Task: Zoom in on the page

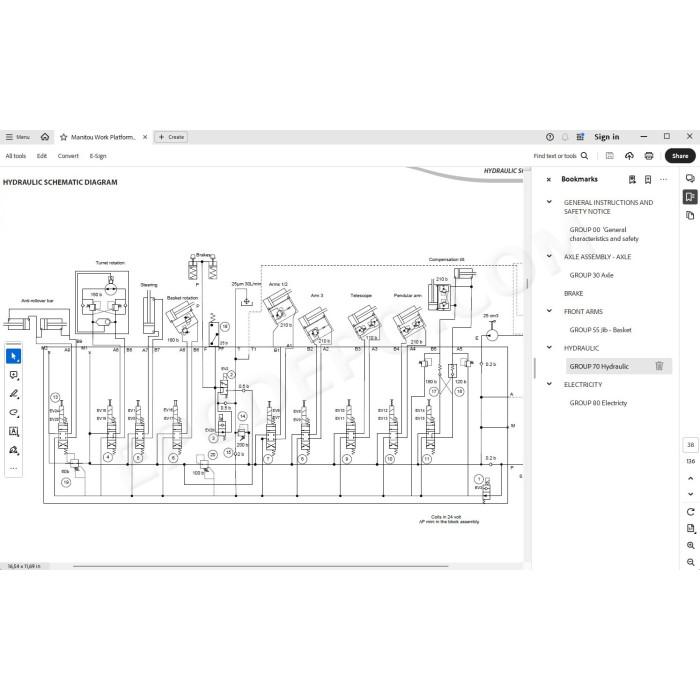Action: tap(690, 545)
